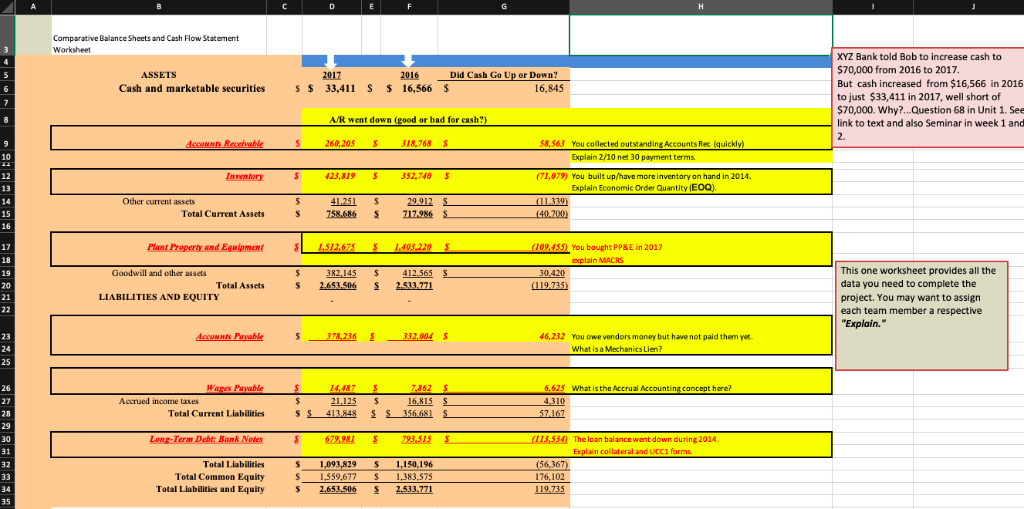
Task: Click the 'Cash and marketable securities' cell
Action: click(x=192, y=88)
